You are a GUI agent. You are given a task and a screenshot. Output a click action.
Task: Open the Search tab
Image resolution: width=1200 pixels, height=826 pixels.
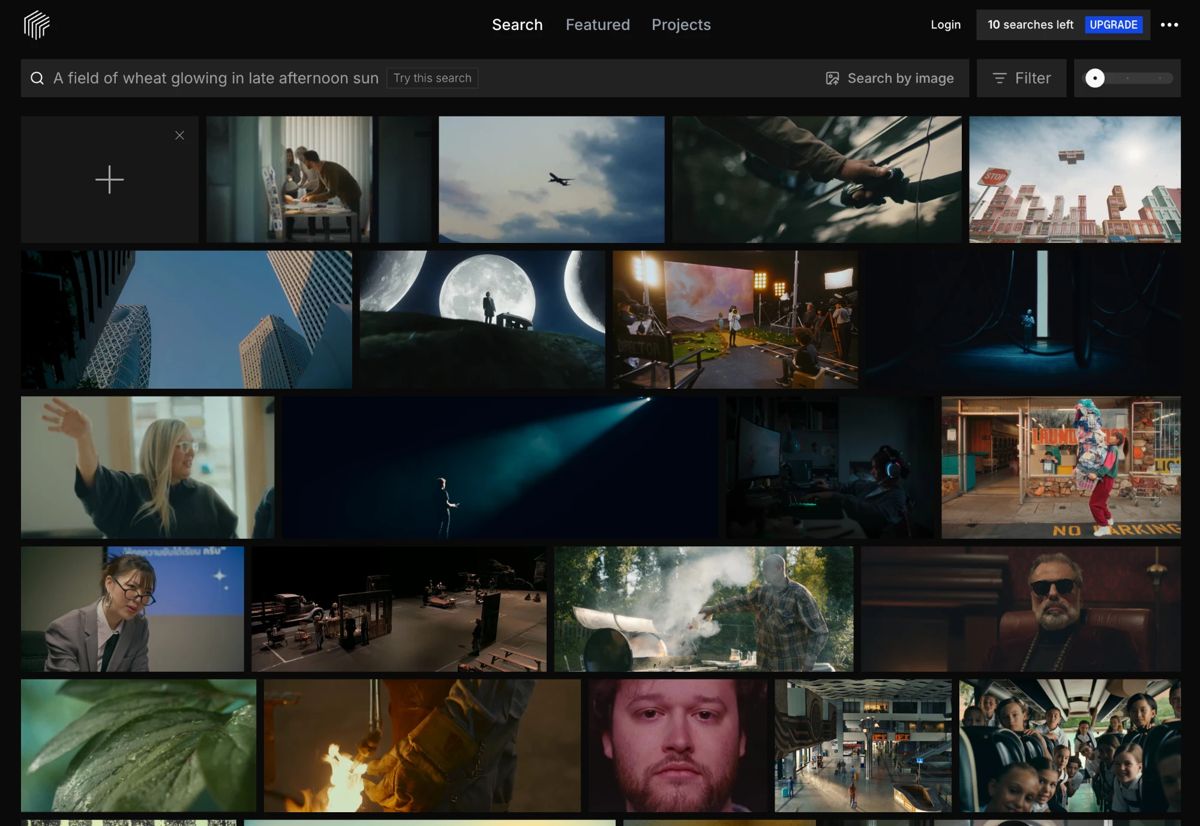pyautogui.click(x=517, y=25)
